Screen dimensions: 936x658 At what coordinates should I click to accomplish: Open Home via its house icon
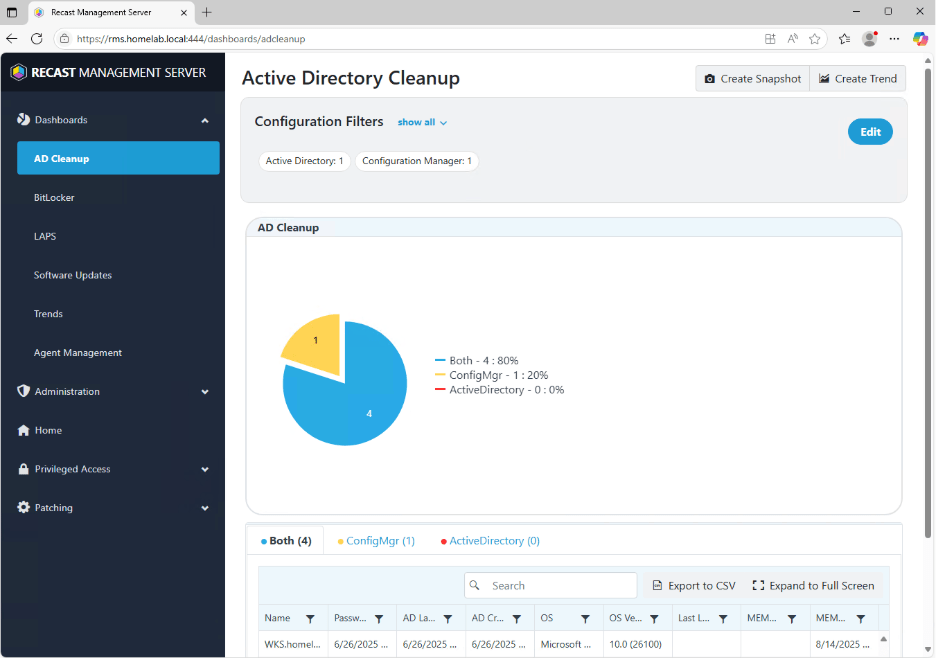[x=22, y=430]
